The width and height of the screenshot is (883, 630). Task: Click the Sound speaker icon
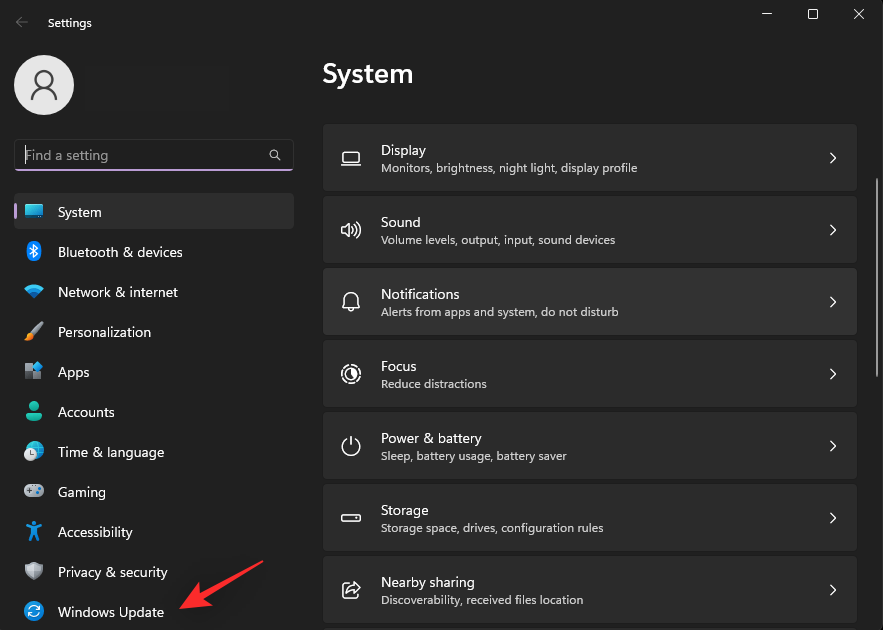point(350,230)
